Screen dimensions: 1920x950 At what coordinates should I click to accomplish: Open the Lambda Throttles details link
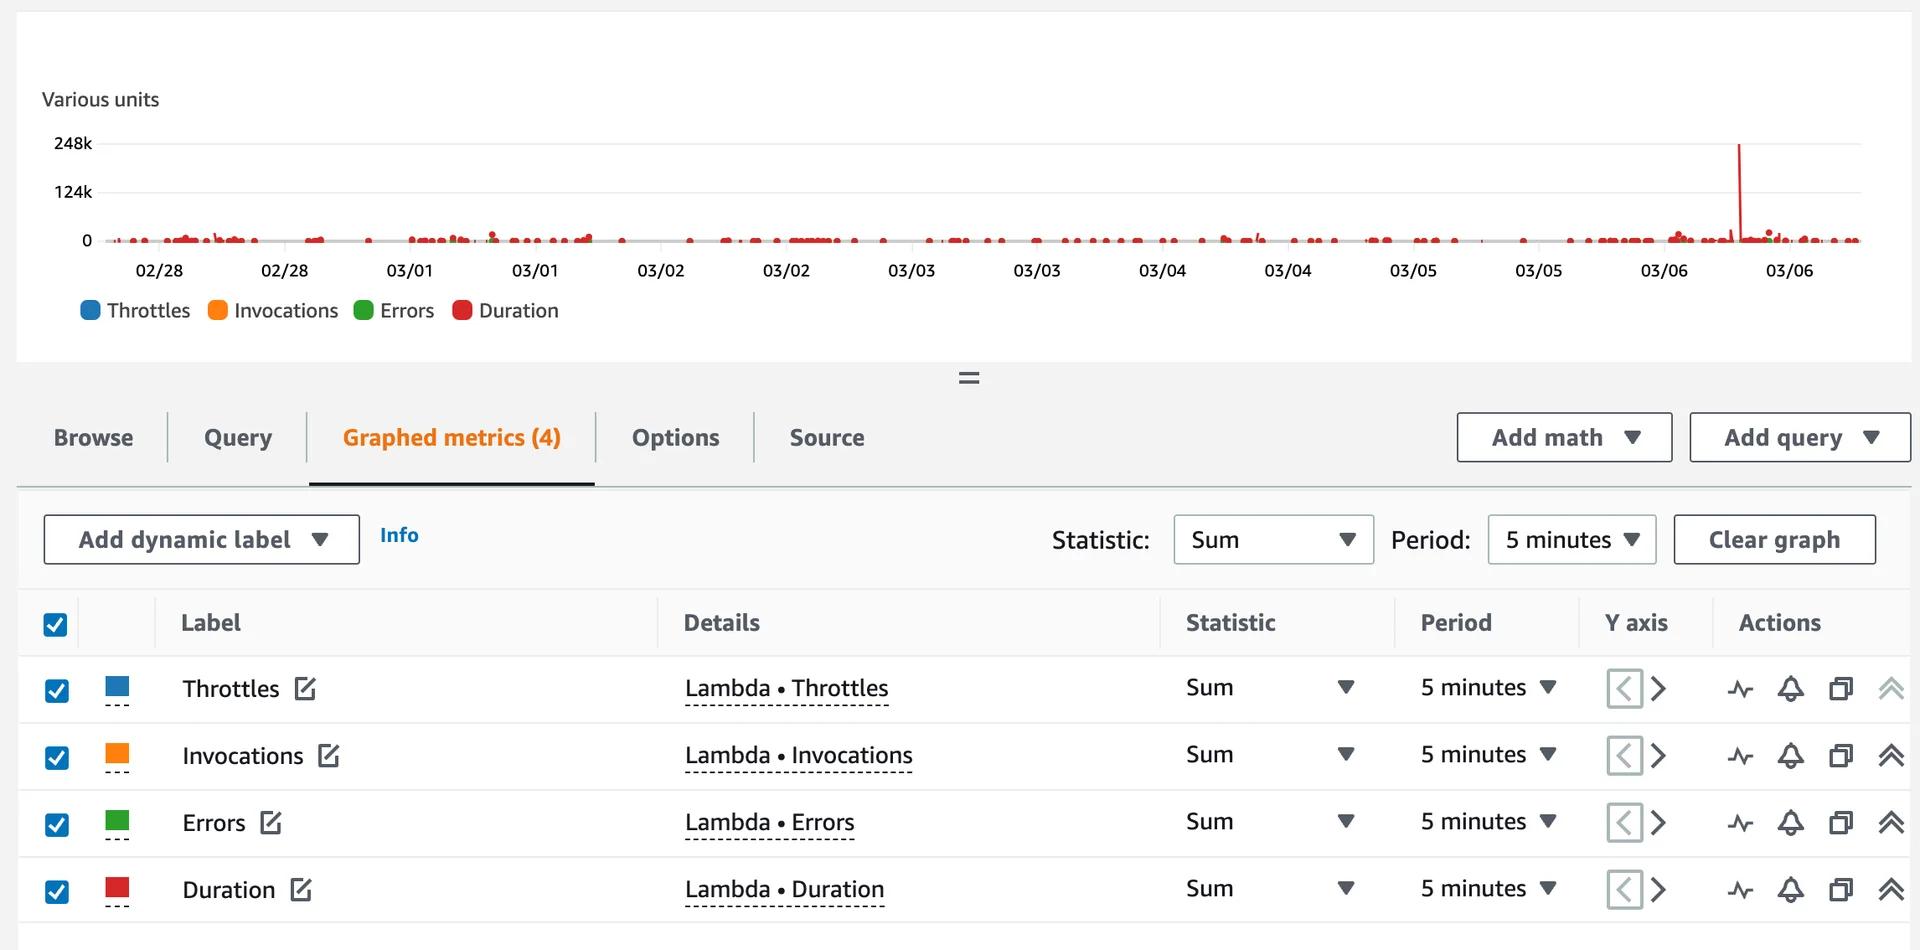[786, 688]
